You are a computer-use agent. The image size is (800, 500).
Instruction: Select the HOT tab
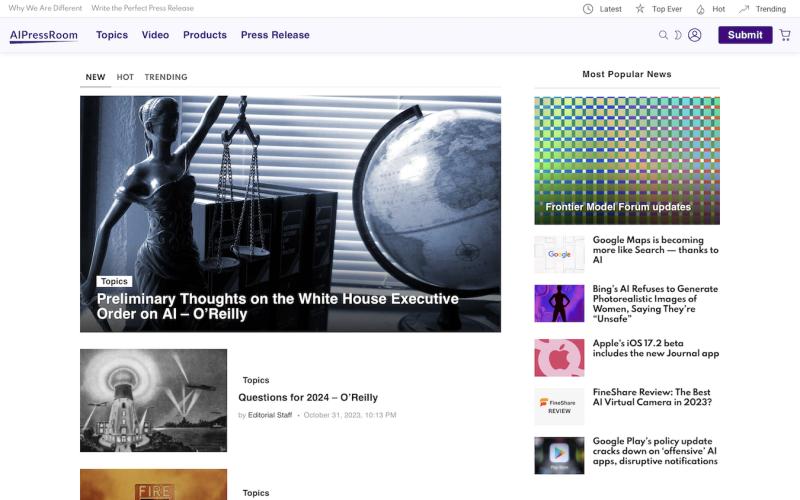tap(125, 77)
